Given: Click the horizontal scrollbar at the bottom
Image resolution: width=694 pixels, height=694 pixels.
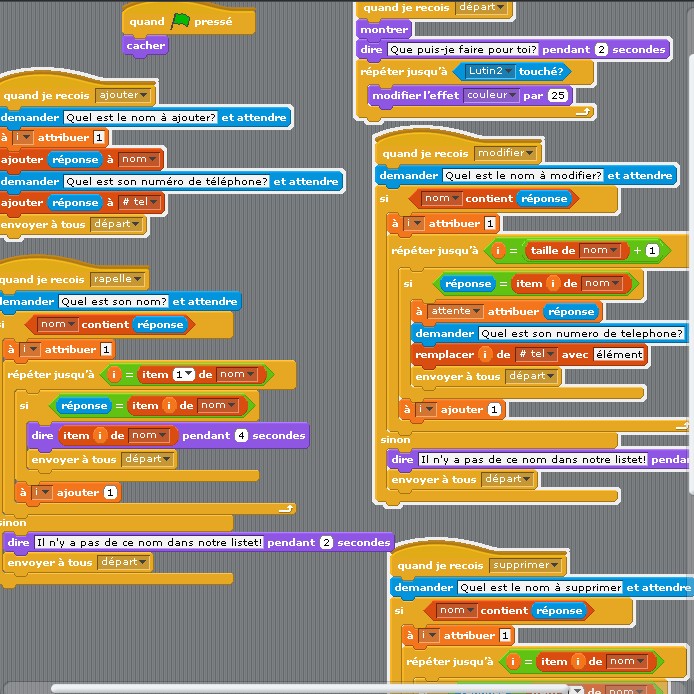Looking at the screenshot, I should pos(310,689).
